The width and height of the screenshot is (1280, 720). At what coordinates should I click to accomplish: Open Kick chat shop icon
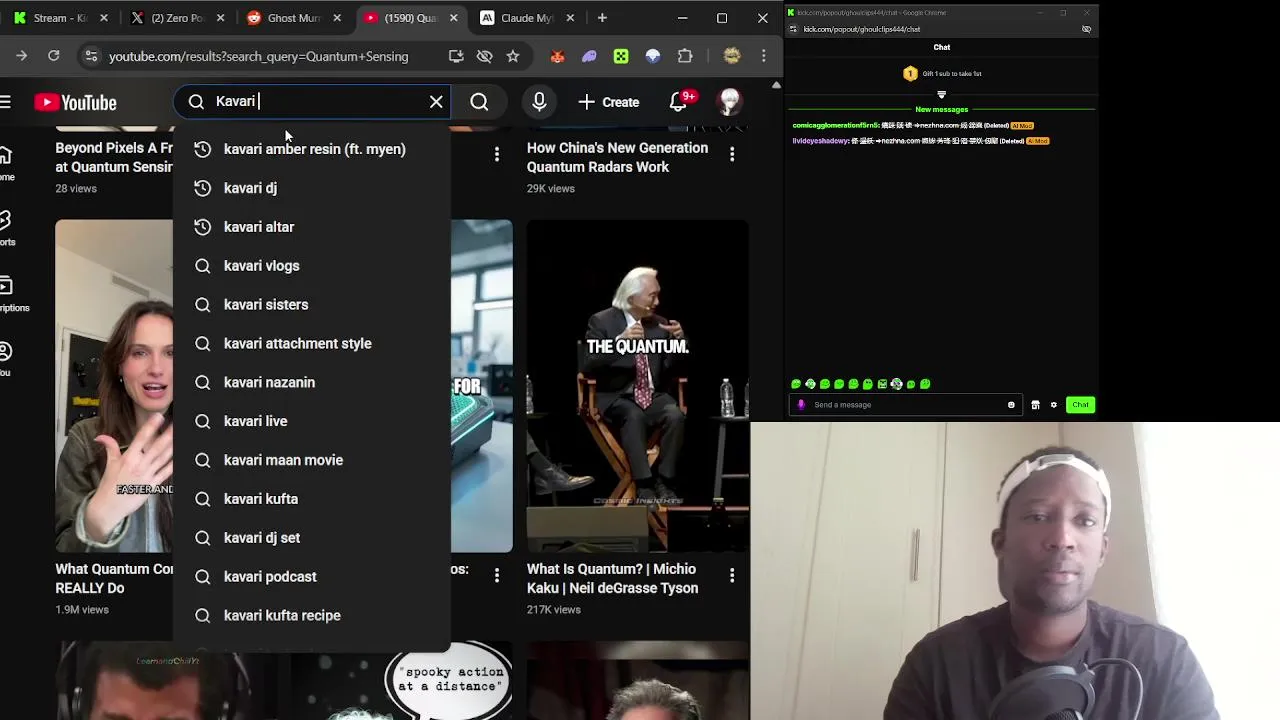click(1035, 405)
